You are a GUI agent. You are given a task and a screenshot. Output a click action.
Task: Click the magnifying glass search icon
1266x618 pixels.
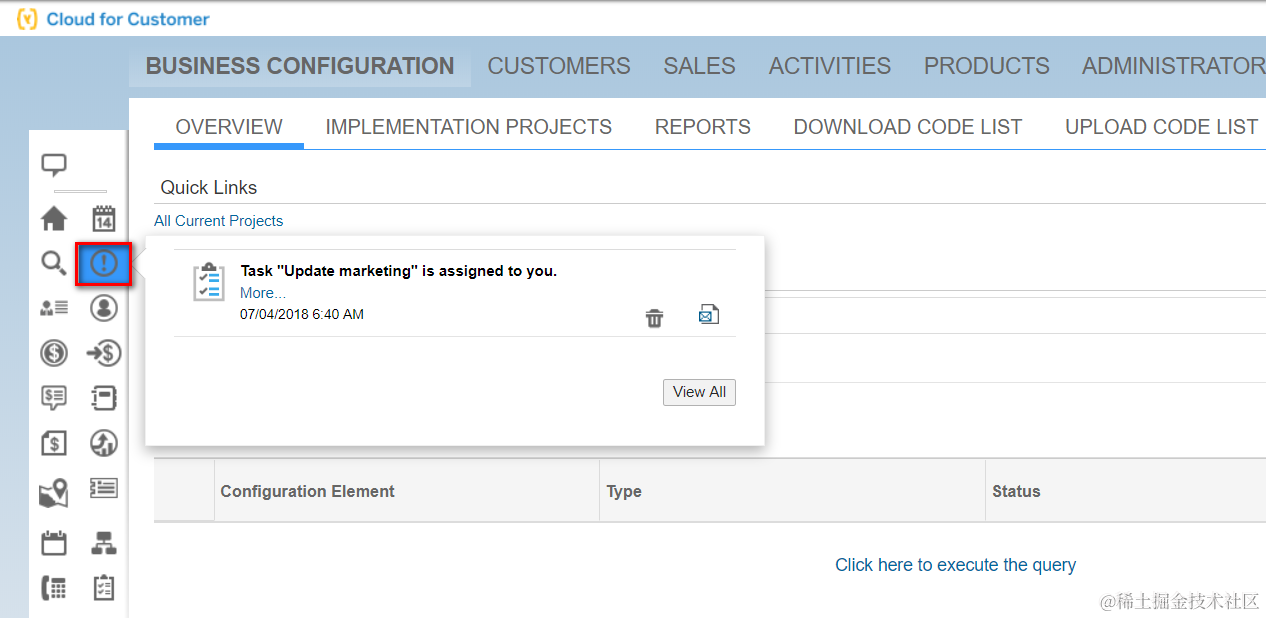pyautogui.click(x=54, y=263)
